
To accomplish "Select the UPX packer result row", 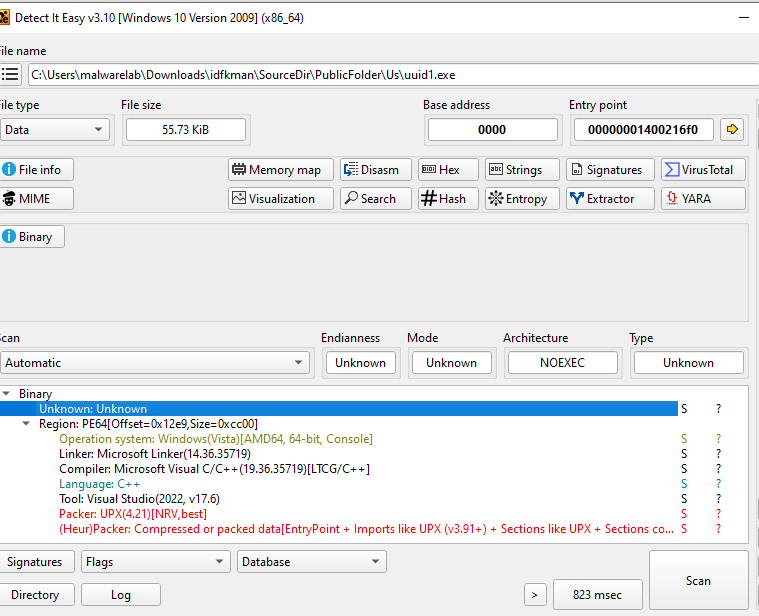I will [133, 514].
